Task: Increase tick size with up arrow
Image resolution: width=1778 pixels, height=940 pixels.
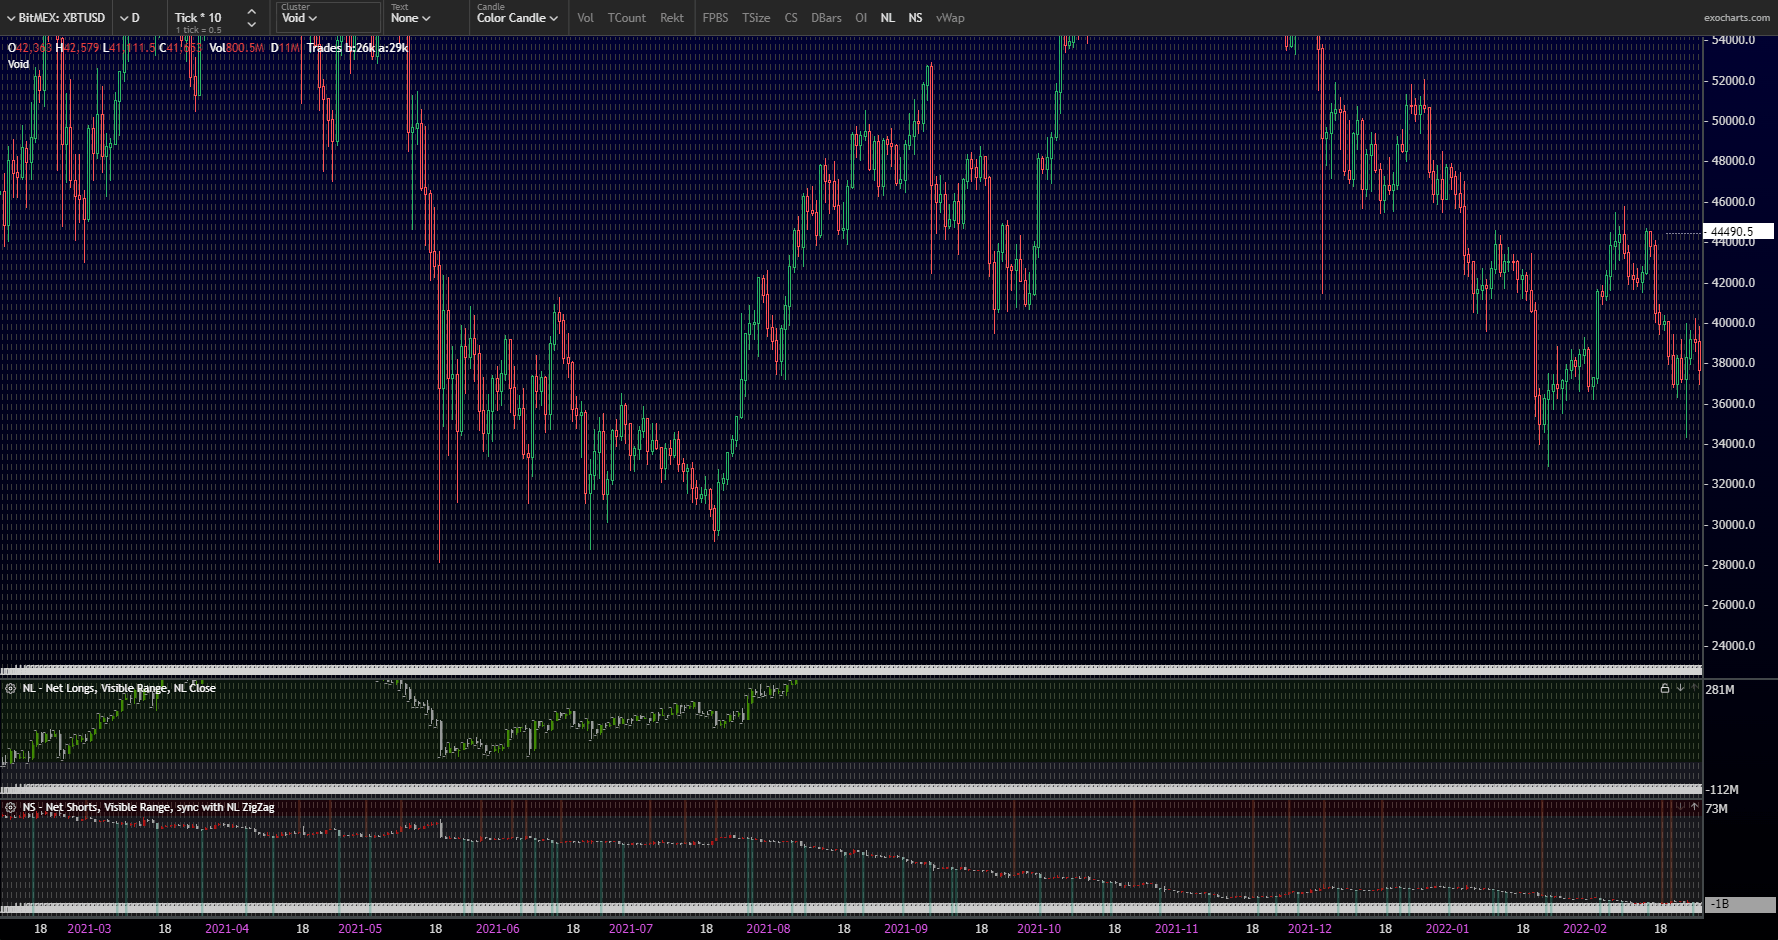Action: click(252, 12)
